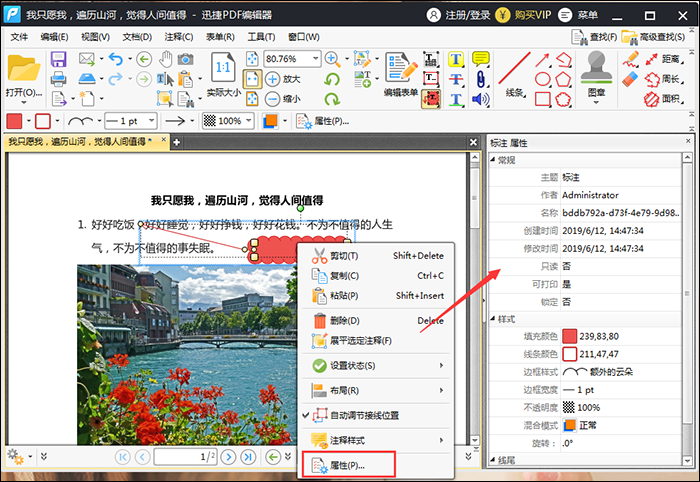Click the zoom out 缩小 button
This screenshot has height=482, width=700.
283,99
